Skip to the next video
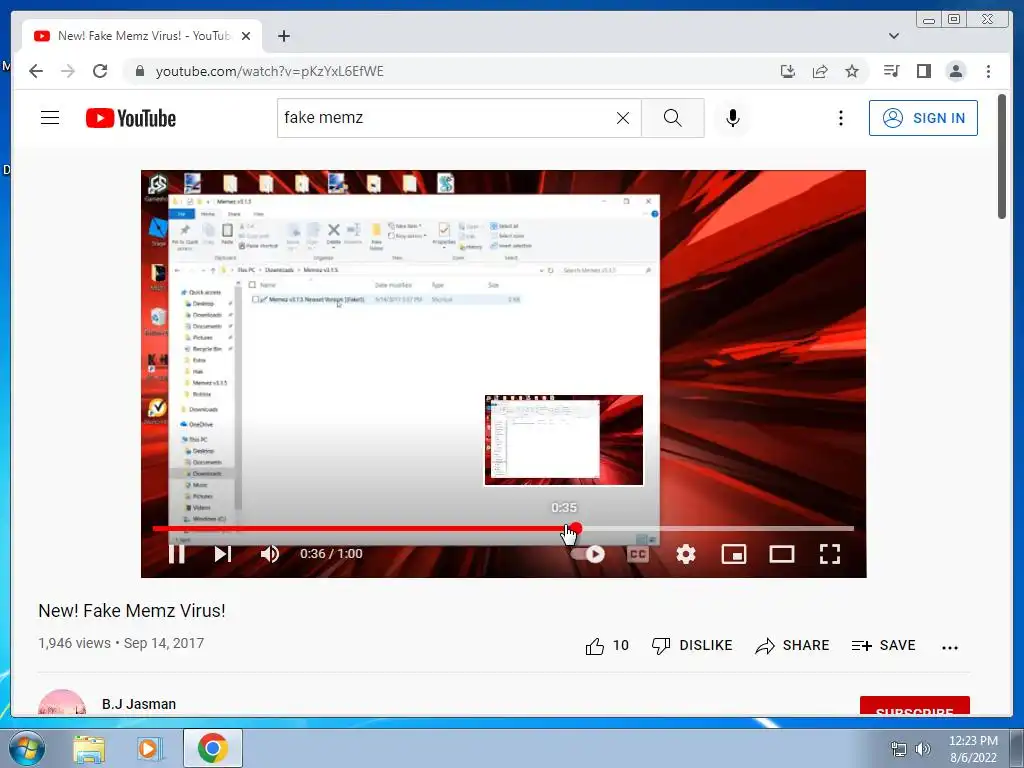 pos(223,554)
